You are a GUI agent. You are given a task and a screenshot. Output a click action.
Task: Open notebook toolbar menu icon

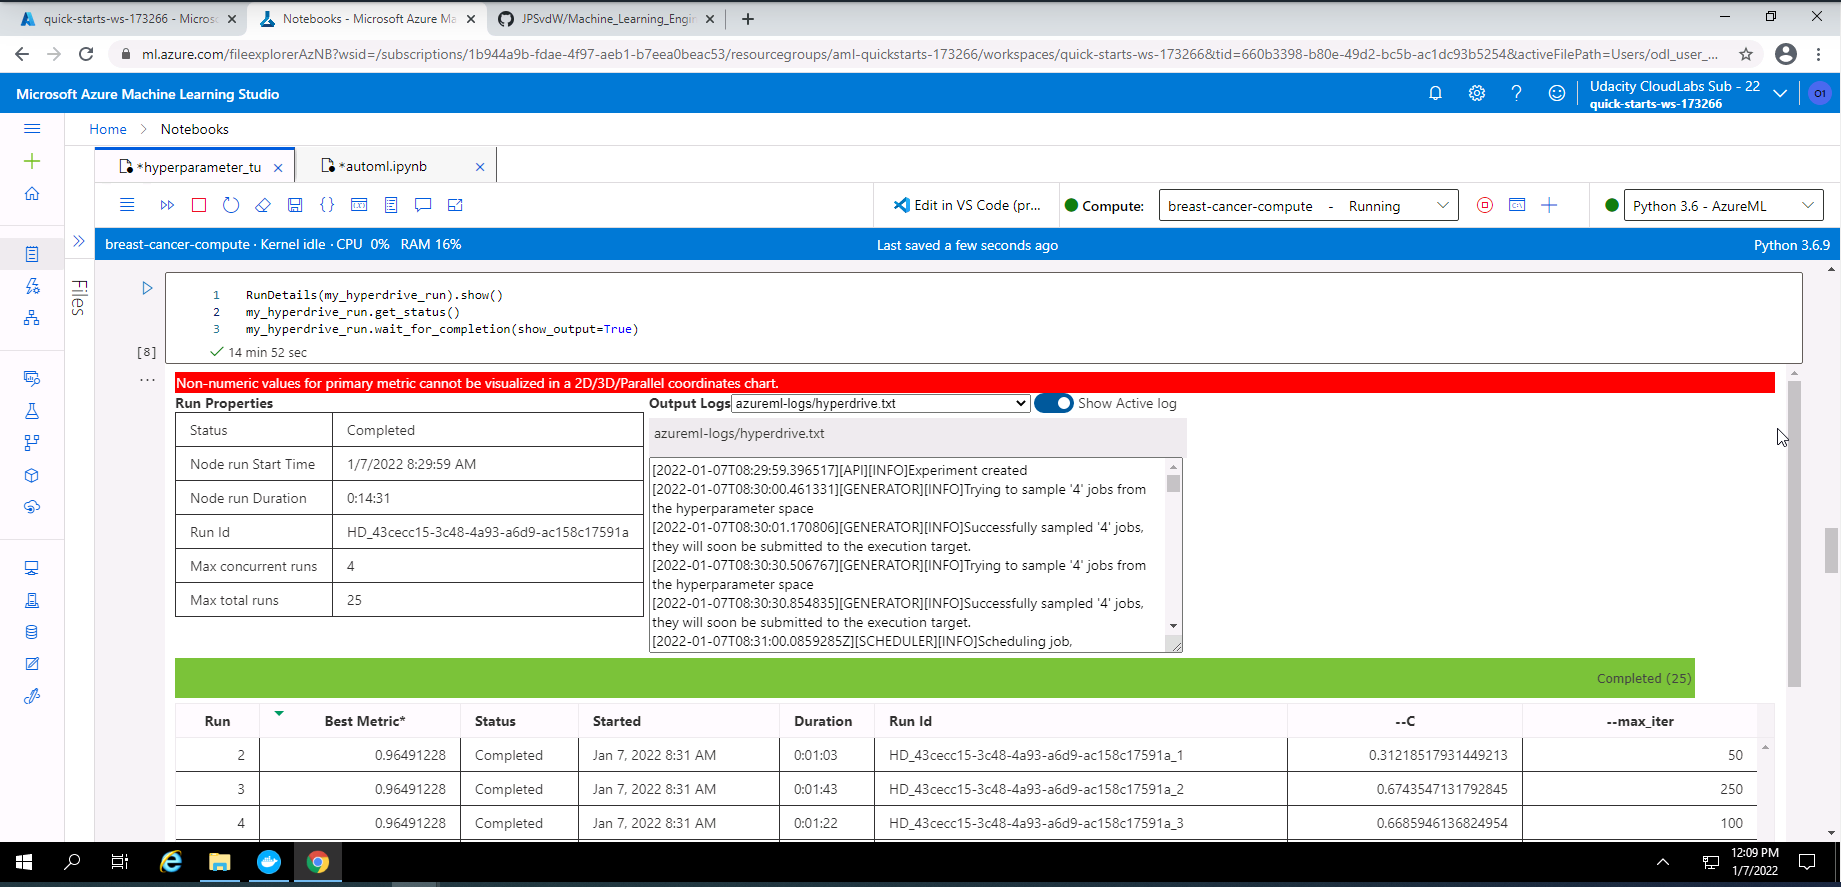[127, 205]
